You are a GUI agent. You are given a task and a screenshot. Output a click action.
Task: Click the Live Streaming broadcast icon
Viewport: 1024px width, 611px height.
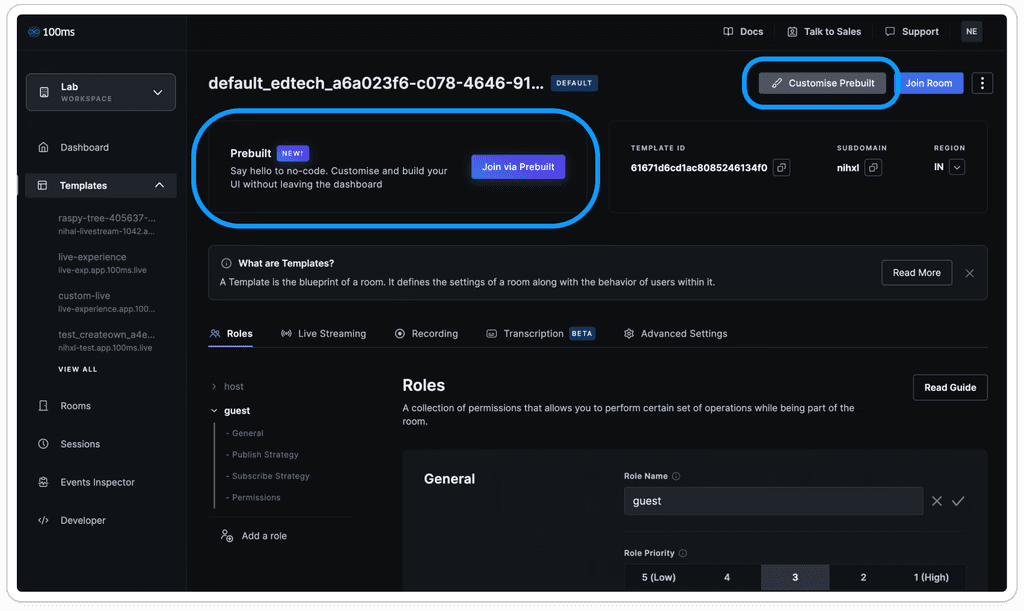(x=286, y=334)
